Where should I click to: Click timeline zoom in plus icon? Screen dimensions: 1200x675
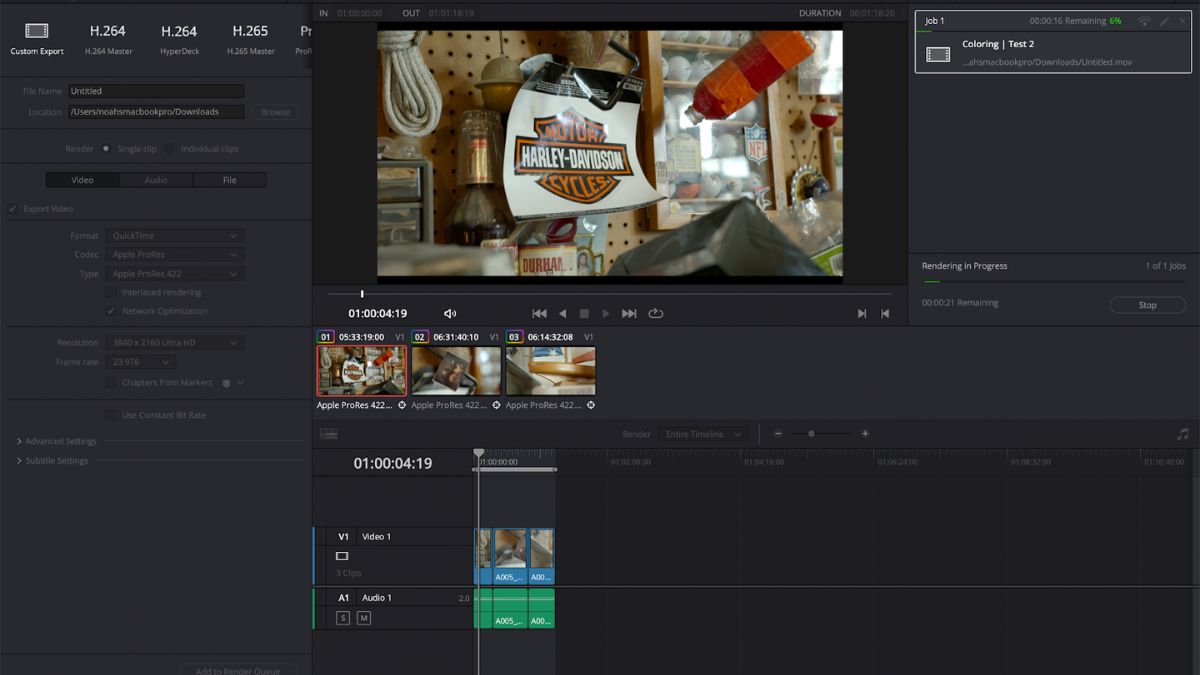click(x=865, y=434)
